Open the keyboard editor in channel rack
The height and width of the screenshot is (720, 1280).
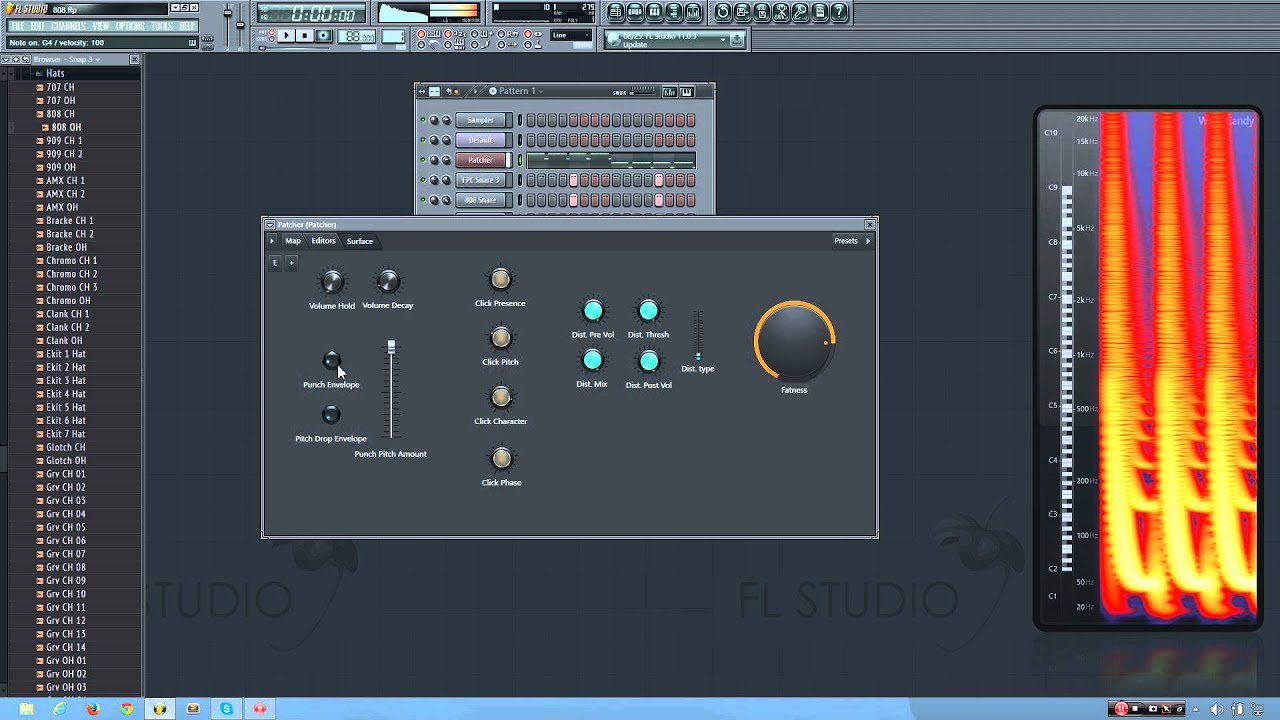687,91
